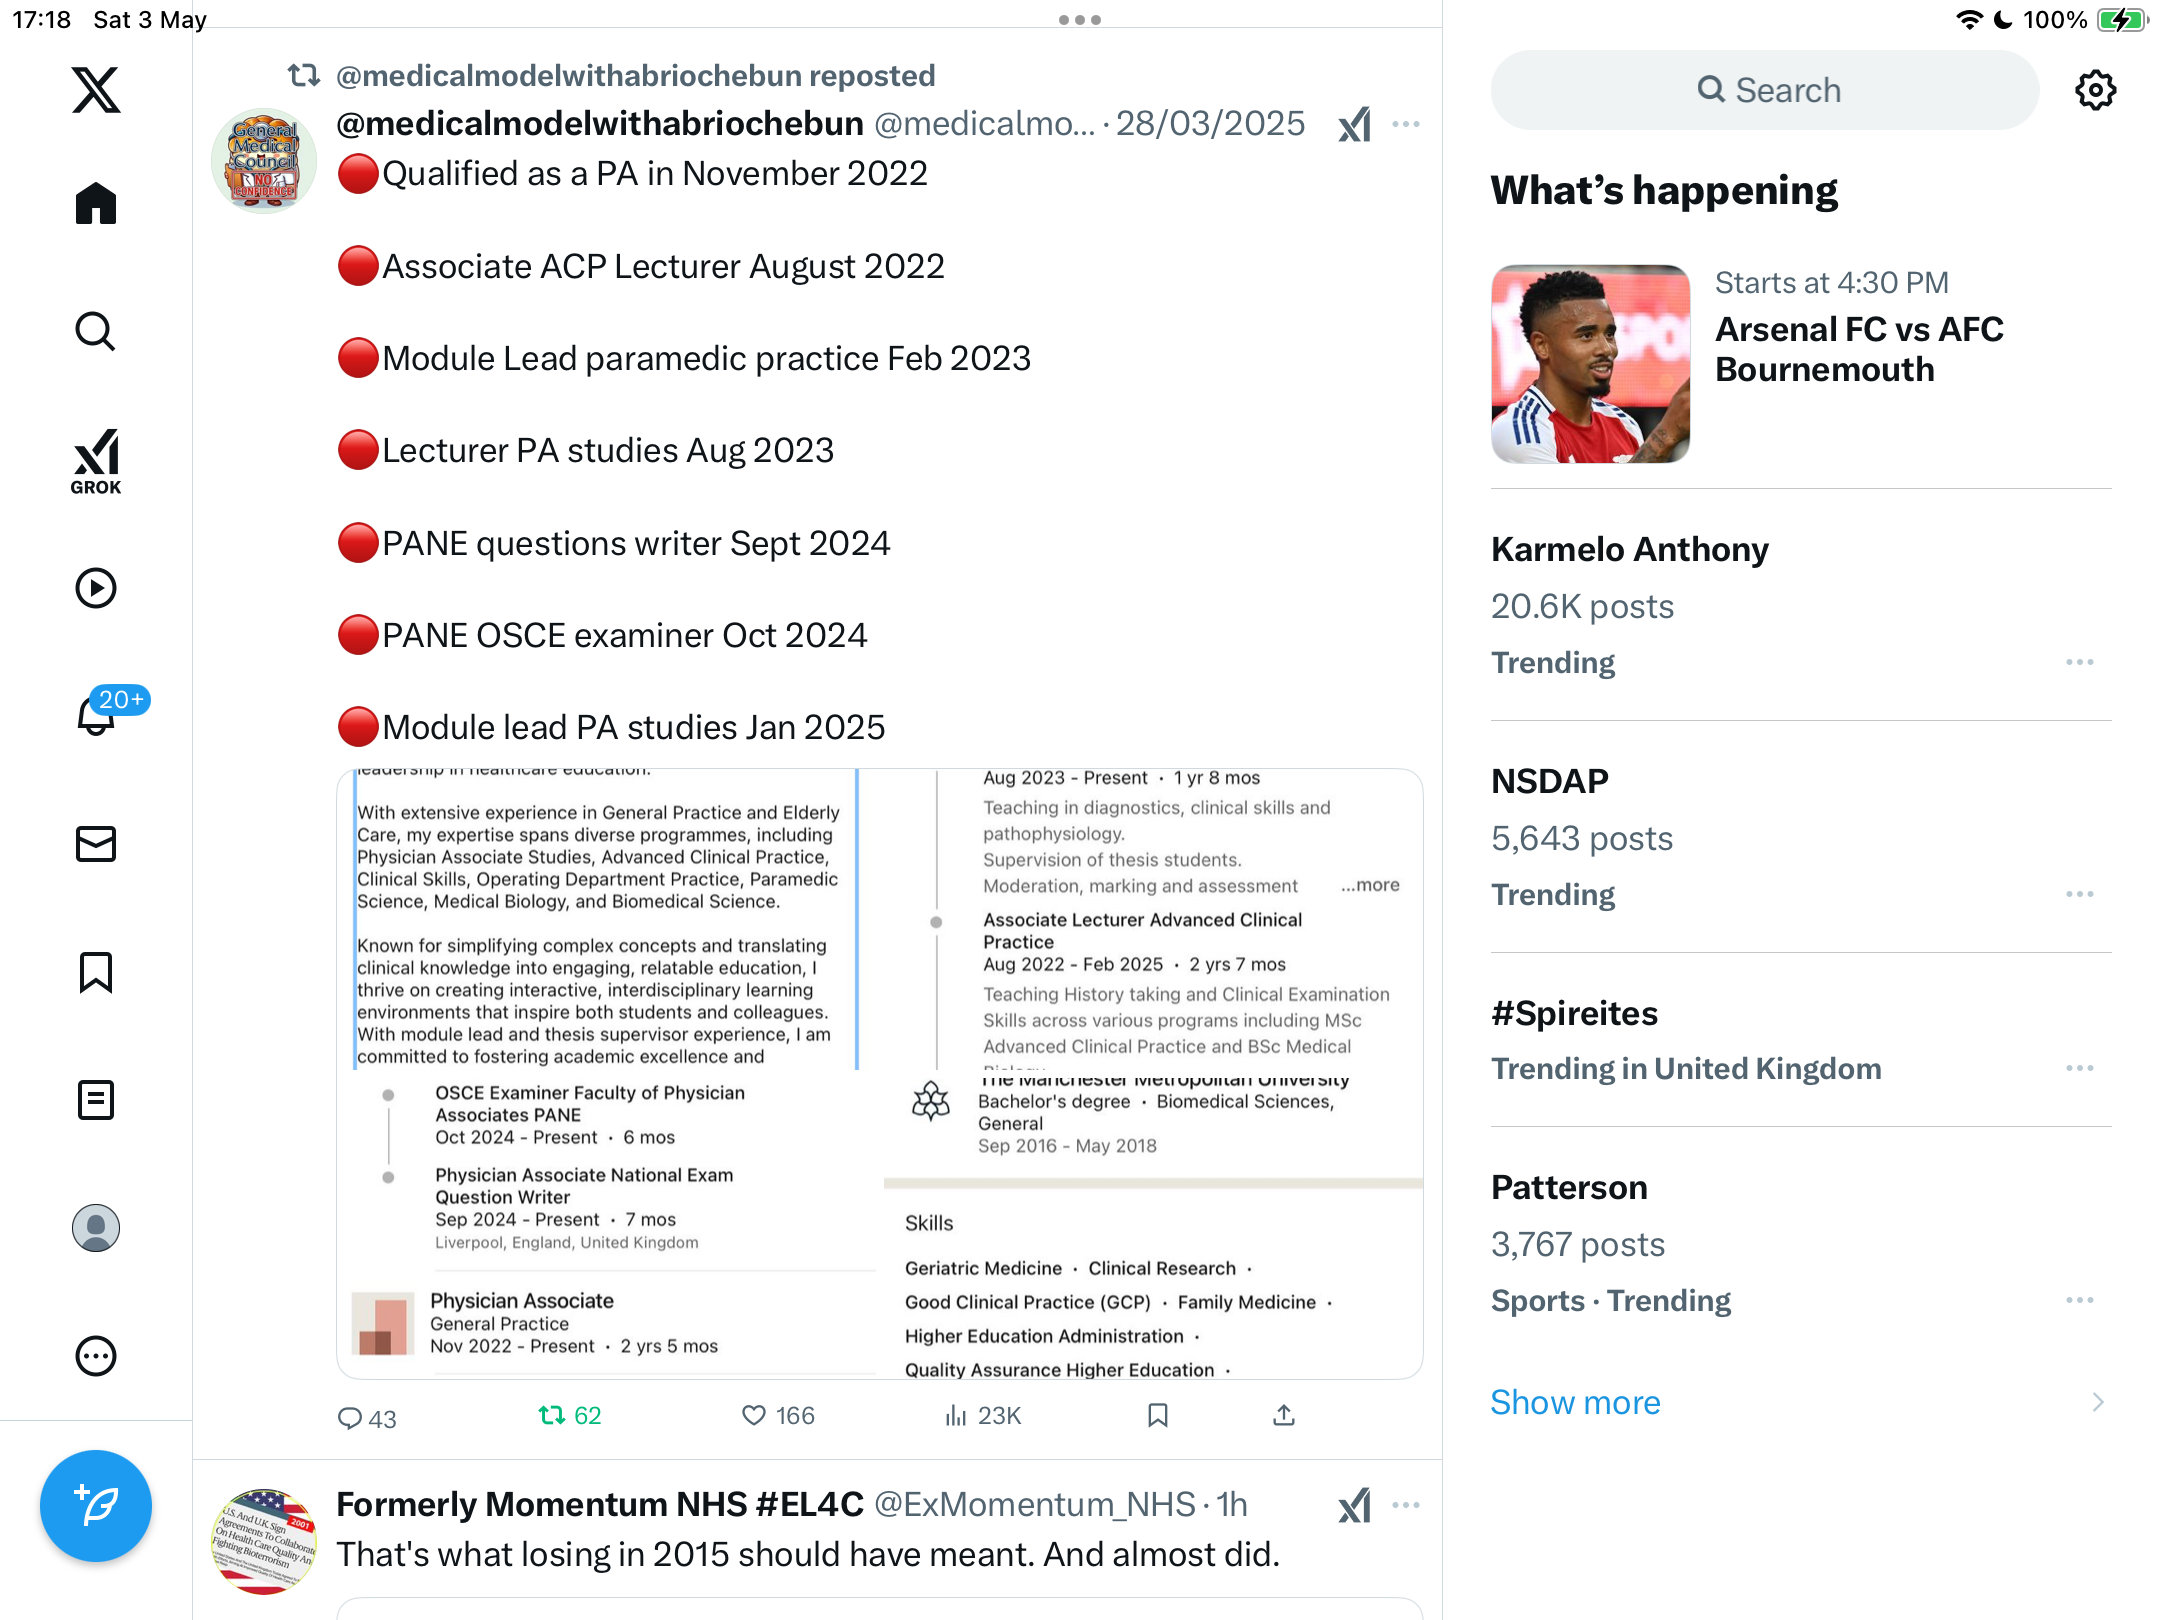The width and height of the screenshot is (2160, 1620).
Task: View post analytics showing 23K views
Action: pyautogui.click(x=984, y=1415)
